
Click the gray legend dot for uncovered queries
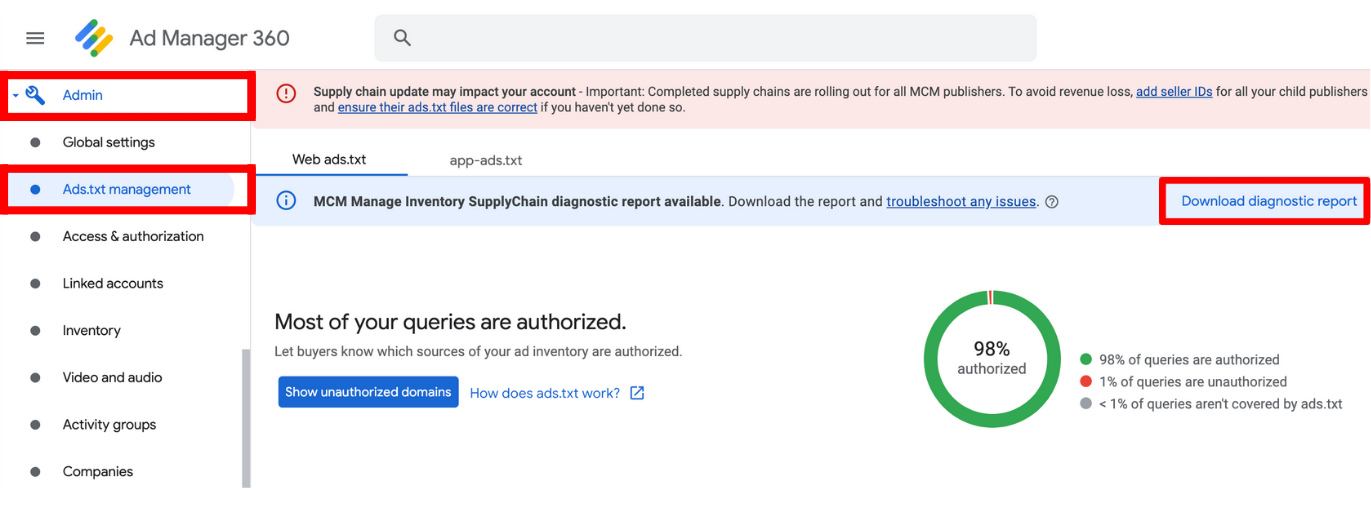1085,403
